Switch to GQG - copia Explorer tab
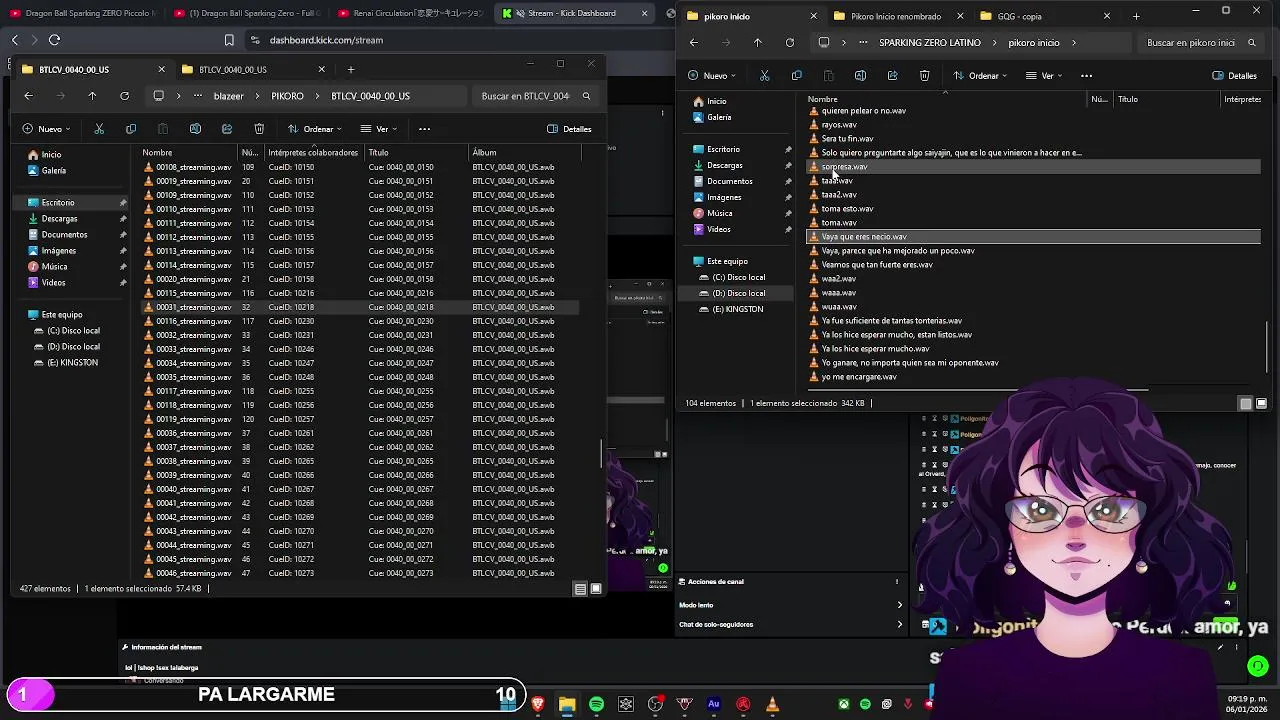Screen dimensions: 1280x720 1042,16
